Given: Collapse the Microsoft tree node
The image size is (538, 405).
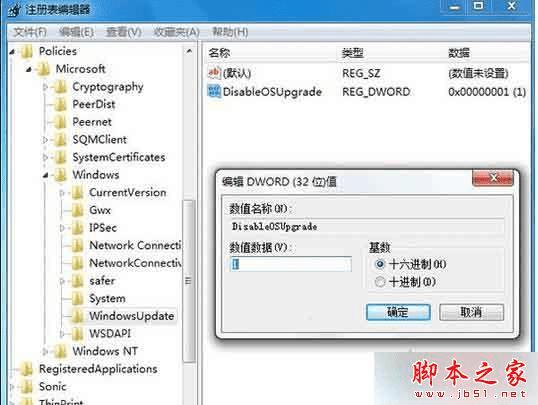Looking at the screenshot, I should (x=29, y=70).
